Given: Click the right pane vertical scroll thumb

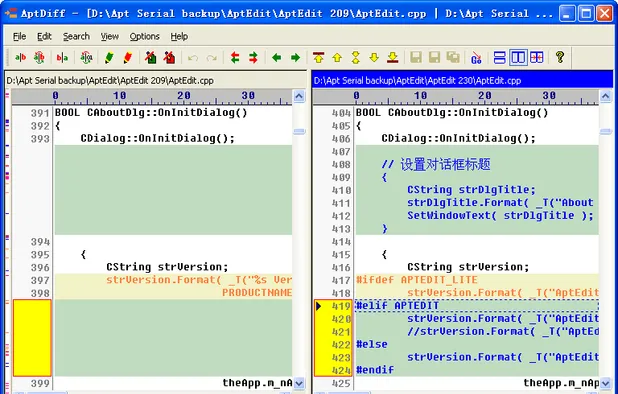Looking at the screenshot, I should pos(605,132).
